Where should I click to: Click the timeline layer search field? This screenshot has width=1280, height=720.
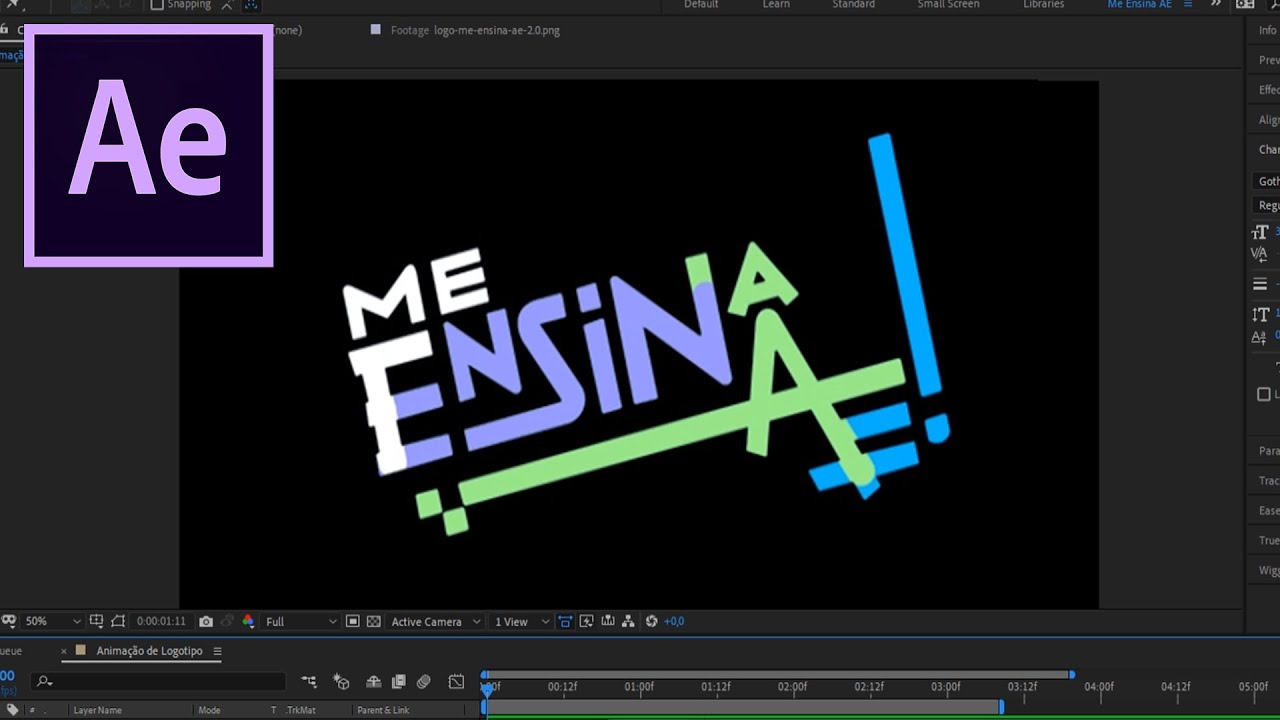[x=160, y=682]
